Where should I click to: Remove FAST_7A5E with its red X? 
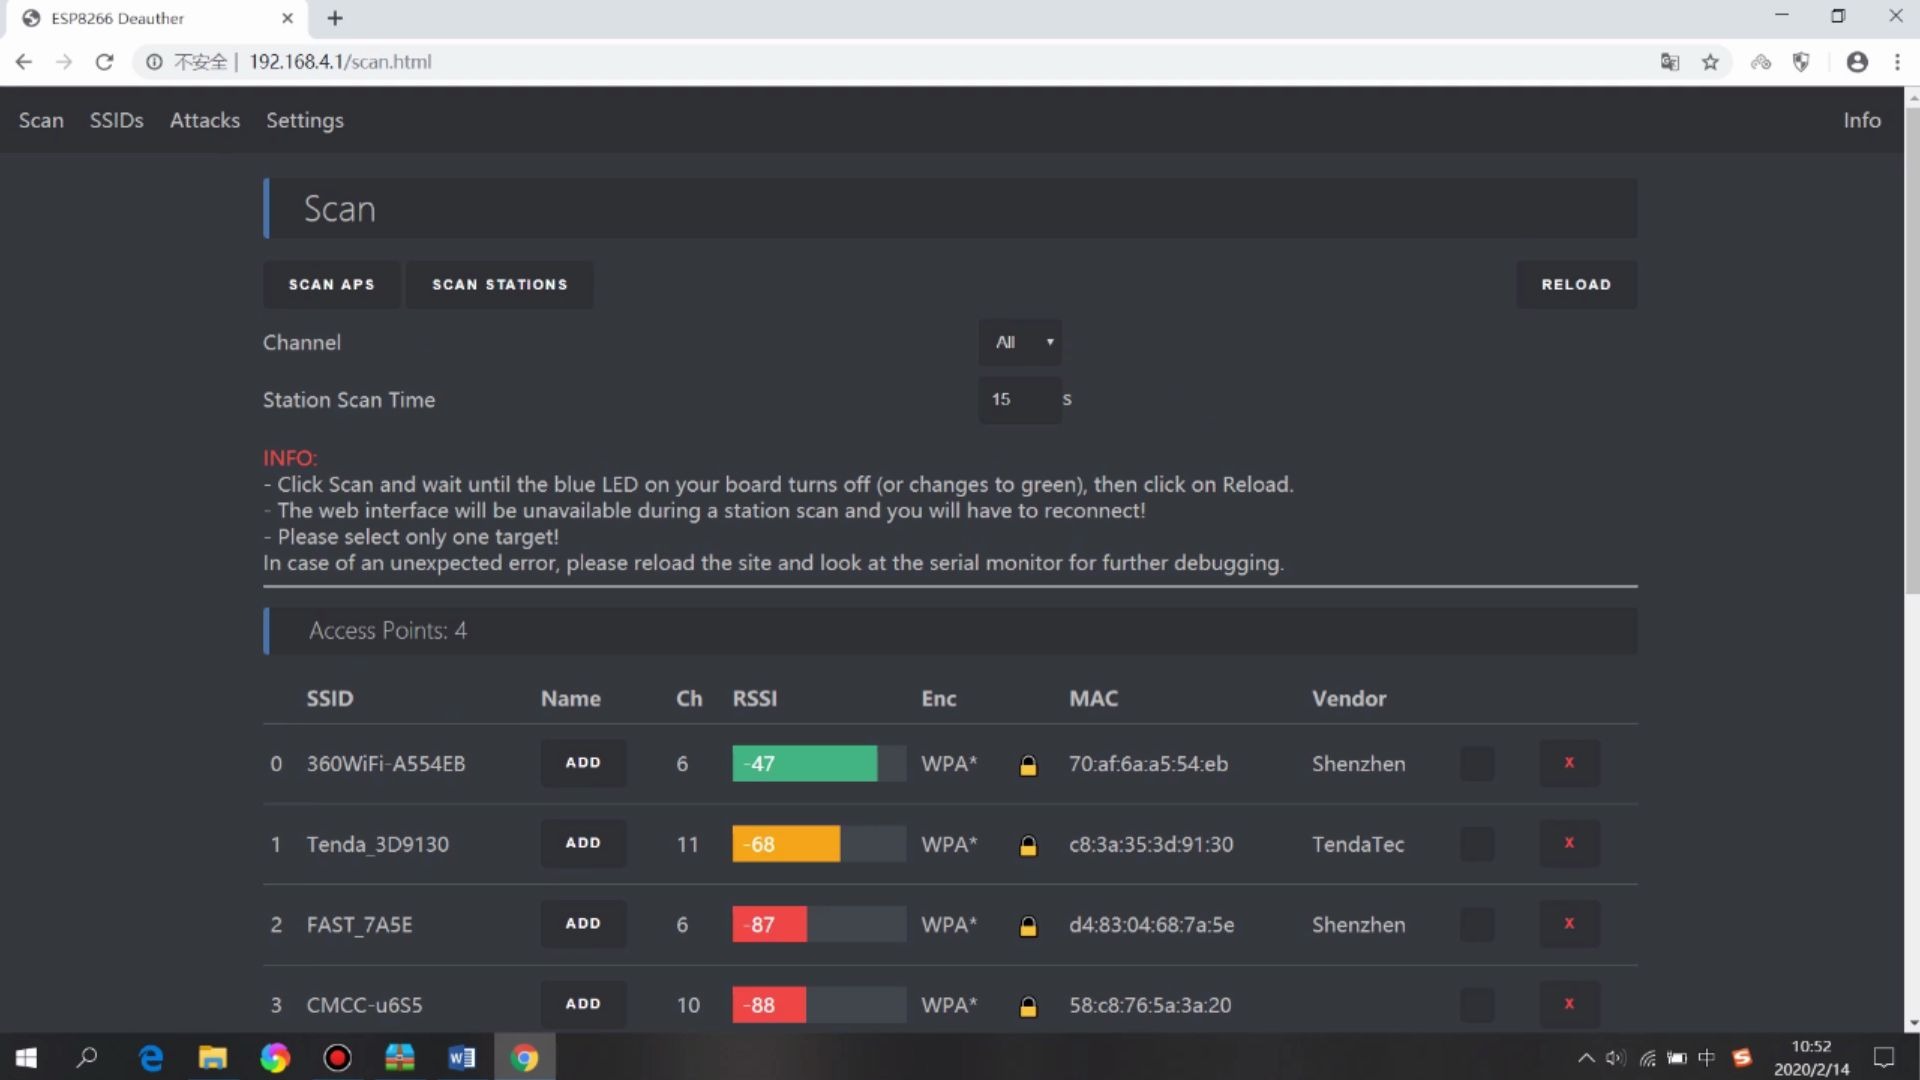[x=1569, y=924]
